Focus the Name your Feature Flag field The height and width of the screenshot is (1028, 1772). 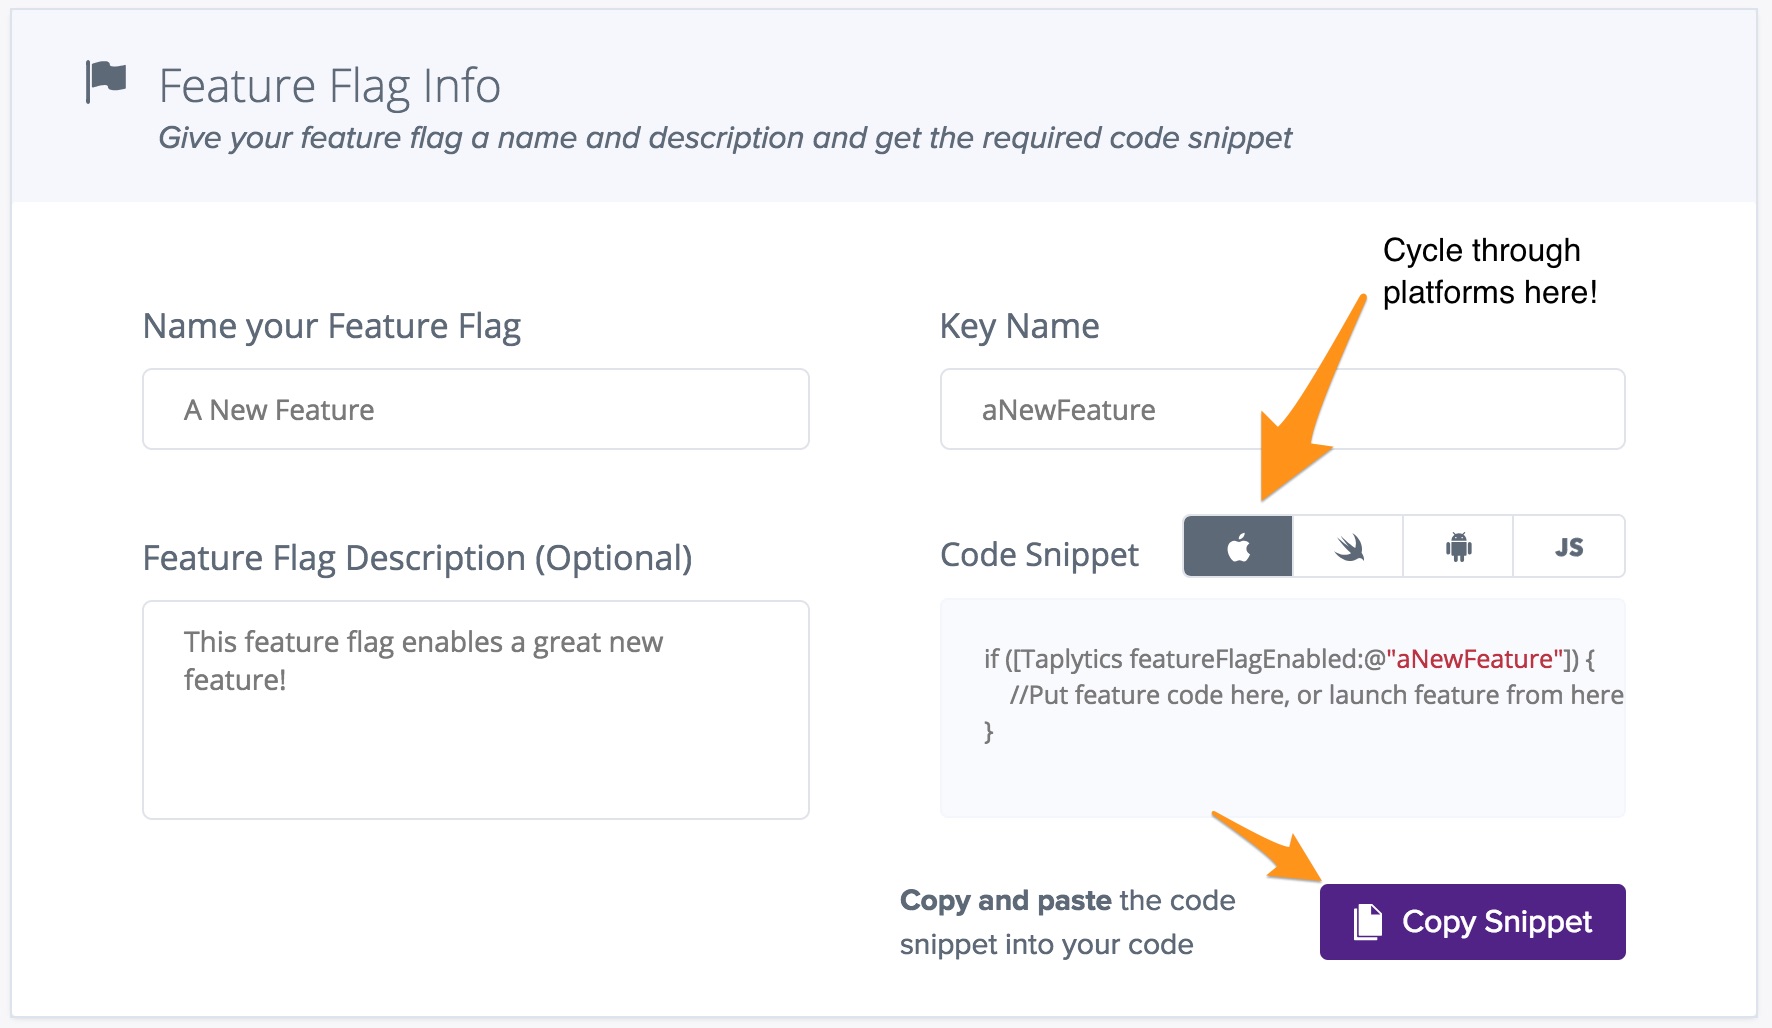[x=475, y=410]
